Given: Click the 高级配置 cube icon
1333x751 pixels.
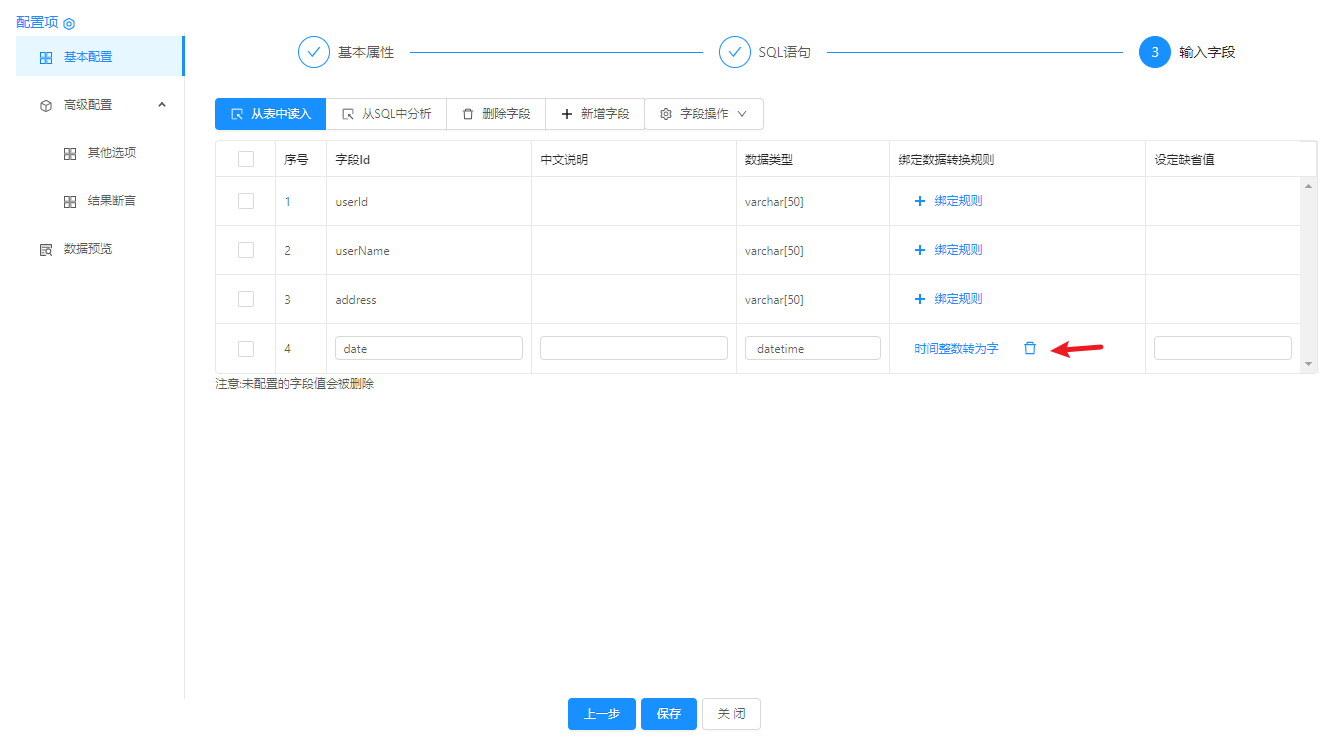Looking at the screenshot, I should [x=46, y=105].
